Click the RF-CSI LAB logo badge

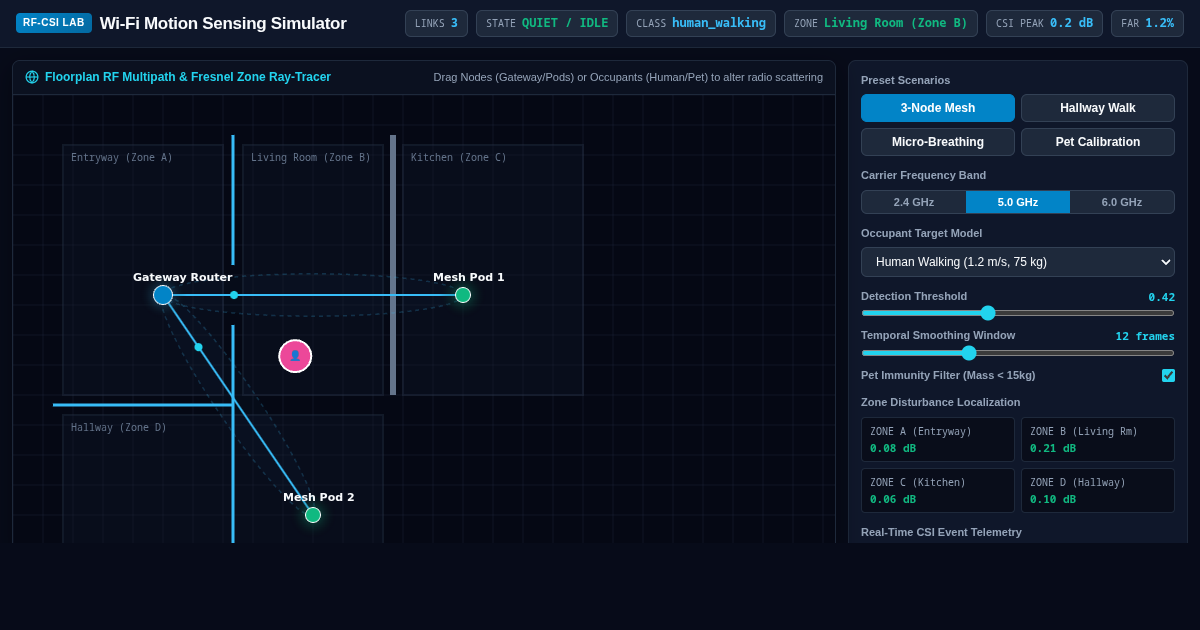pos(54,23)
